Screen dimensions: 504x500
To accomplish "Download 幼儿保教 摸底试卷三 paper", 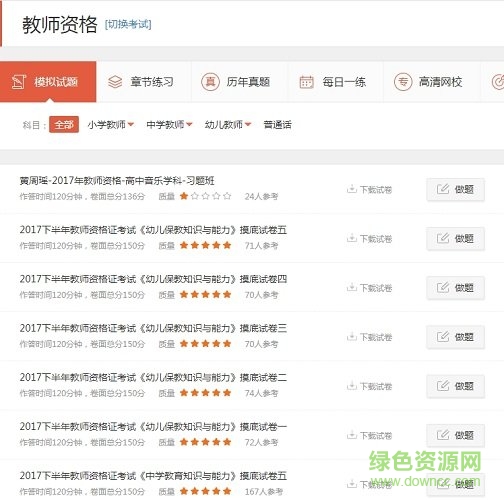I will click(369, 337).
